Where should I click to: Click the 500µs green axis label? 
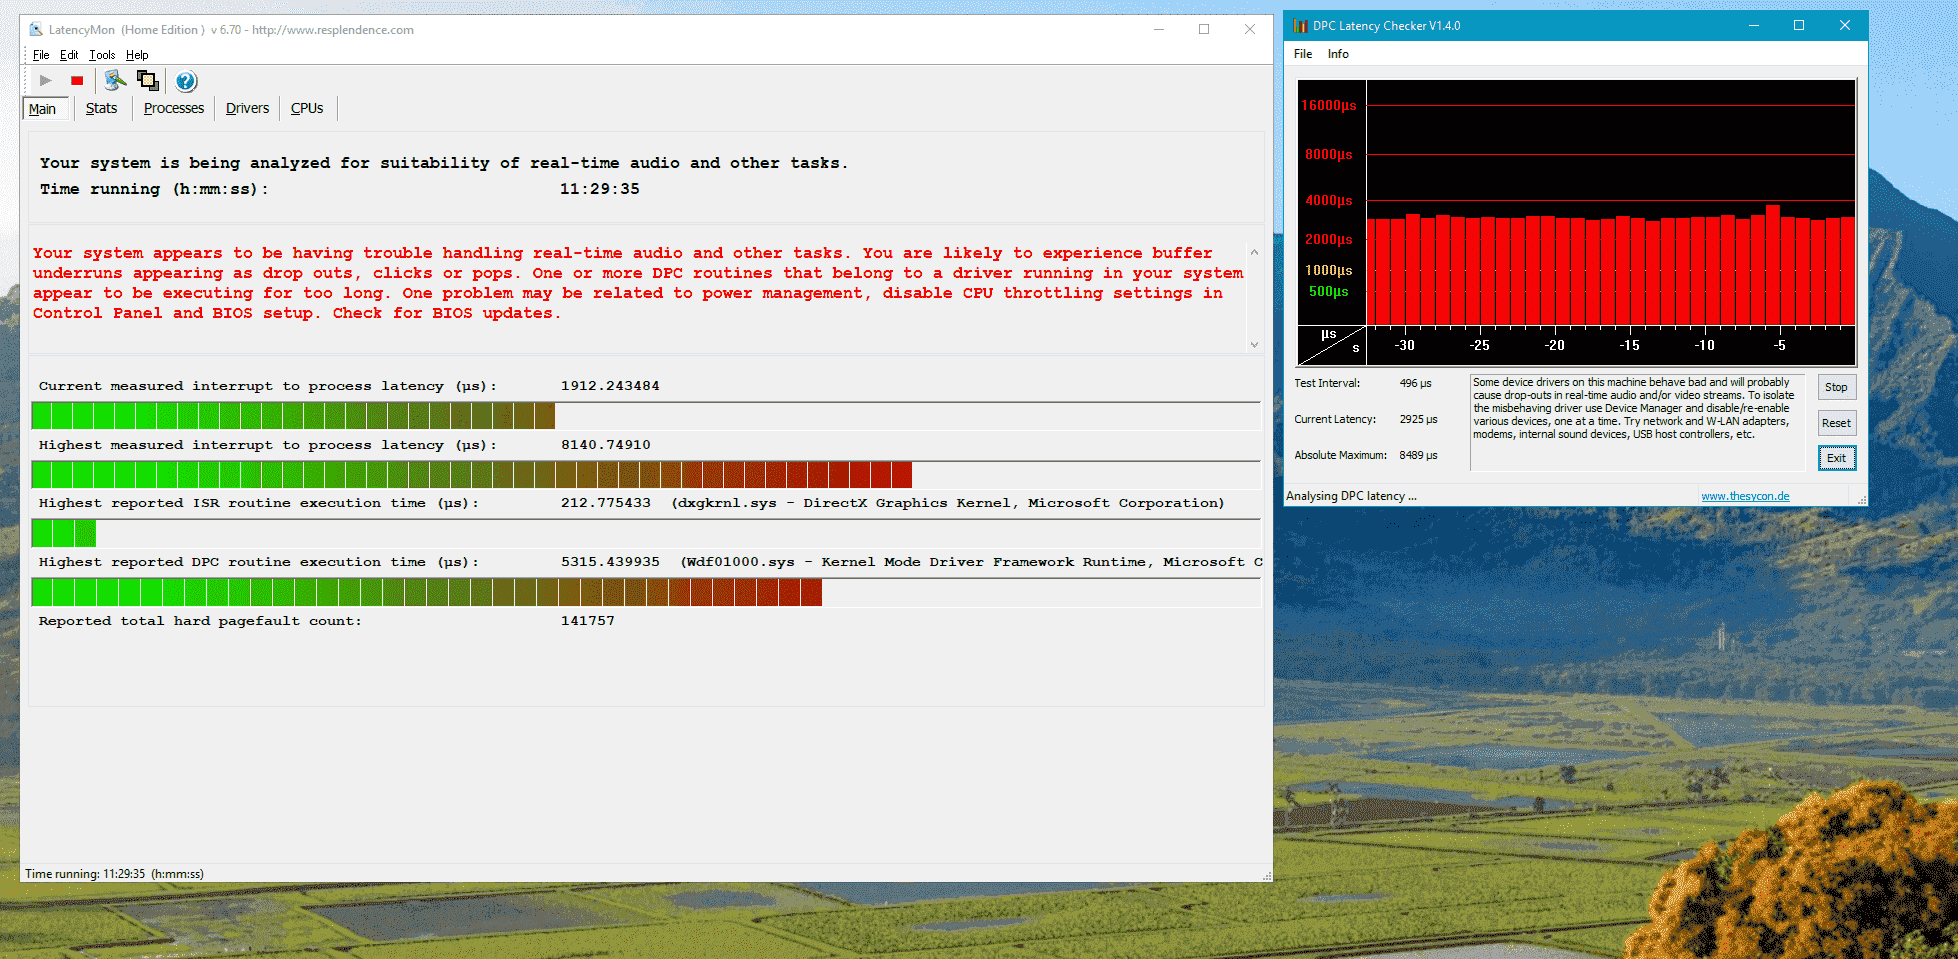tap(1329, 291)
